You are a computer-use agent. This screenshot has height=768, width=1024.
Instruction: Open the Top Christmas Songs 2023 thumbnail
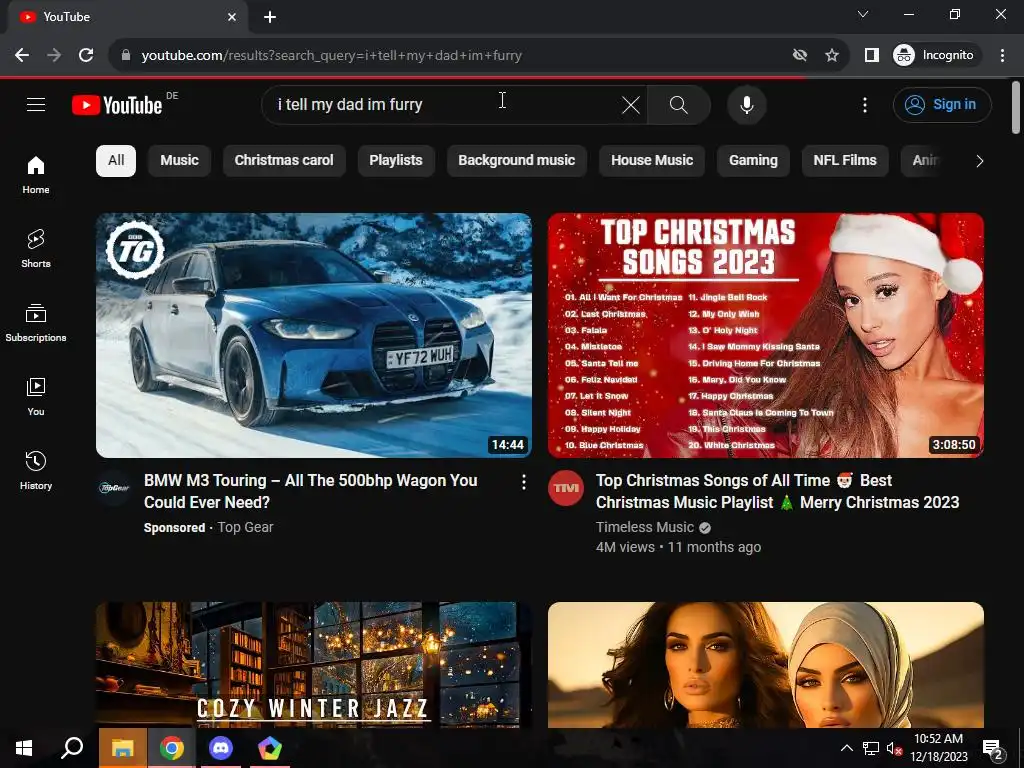point(765,335)
